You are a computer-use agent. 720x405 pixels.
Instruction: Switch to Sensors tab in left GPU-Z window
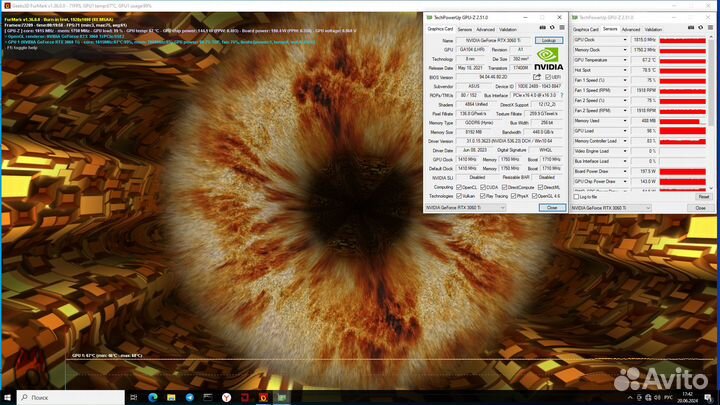point(465,29)
